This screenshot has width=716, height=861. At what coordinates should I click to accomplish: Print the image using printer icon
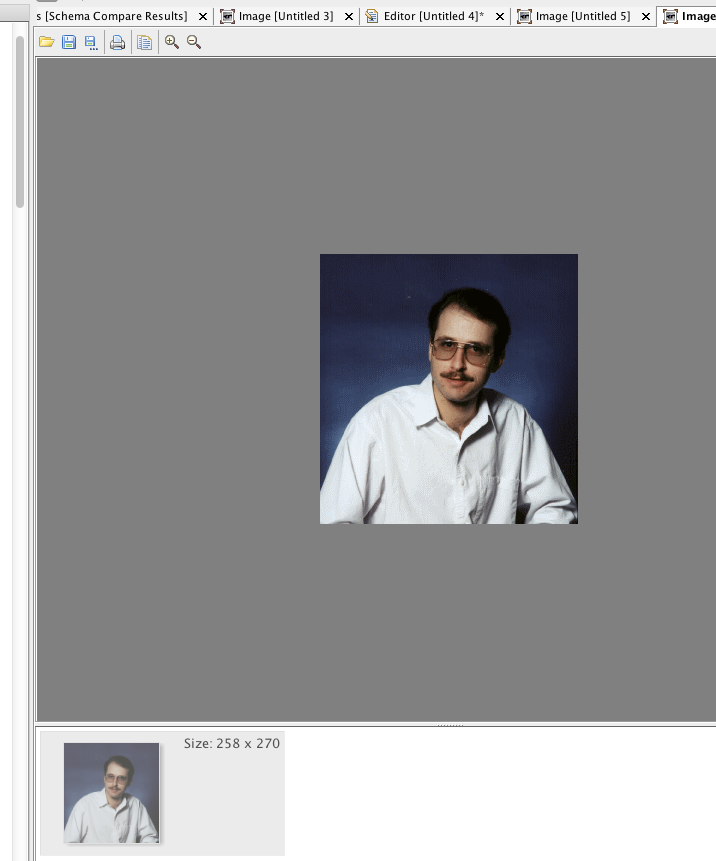[117, 42]
